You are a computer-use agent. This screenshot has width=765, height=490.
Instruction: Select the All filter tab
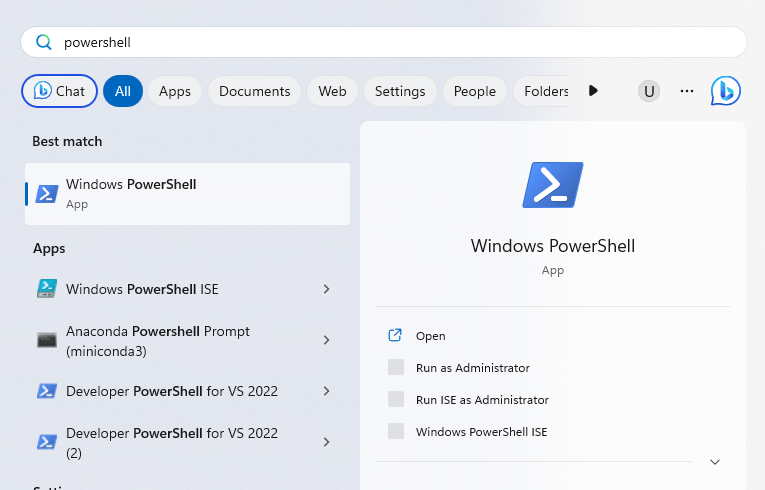click(x=123, y=91)
